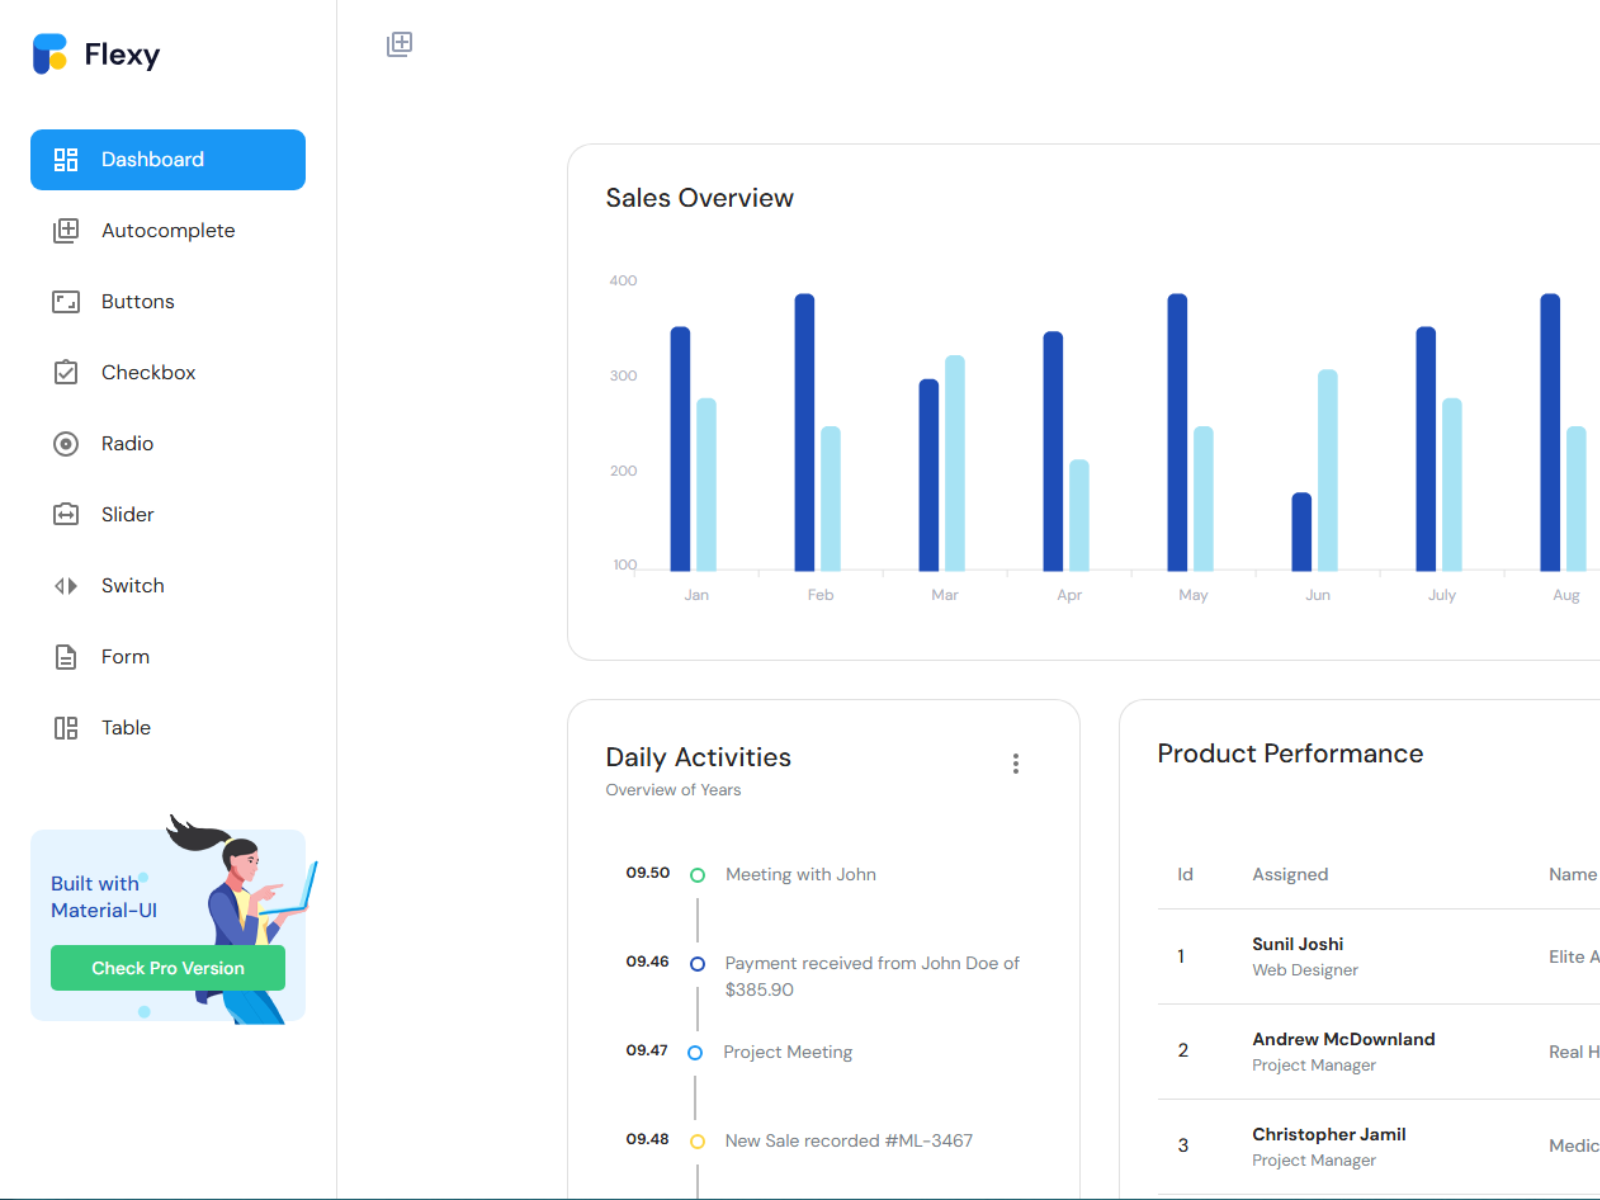
Task: Click the 09.47 time label
Action: (647, 1051)
